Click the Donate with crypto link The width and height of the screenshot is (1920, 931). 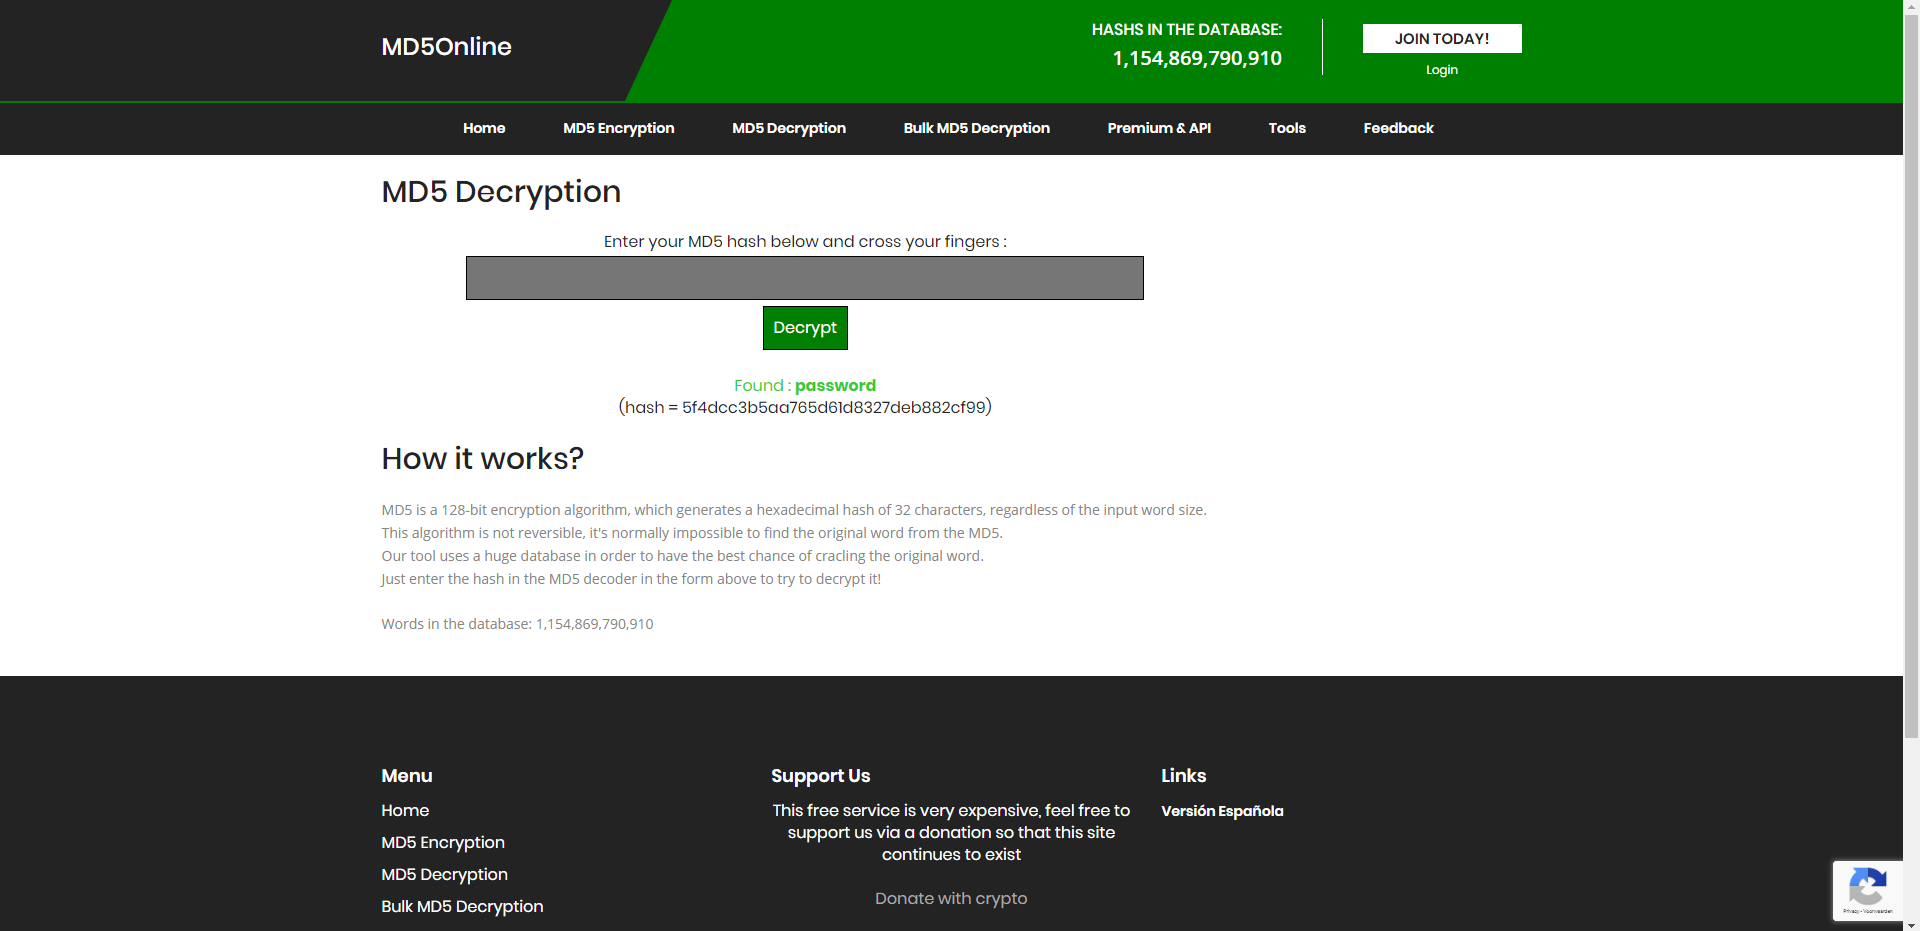click(950, 899)
